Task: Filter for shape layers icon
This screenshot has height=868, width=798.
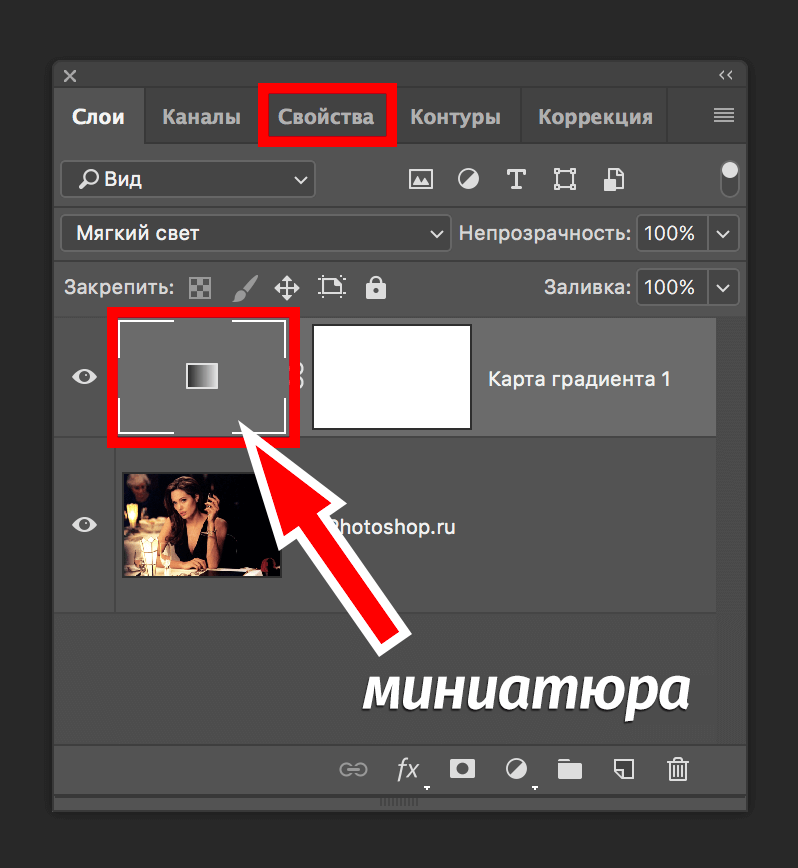Action: [x=564, y=179]
